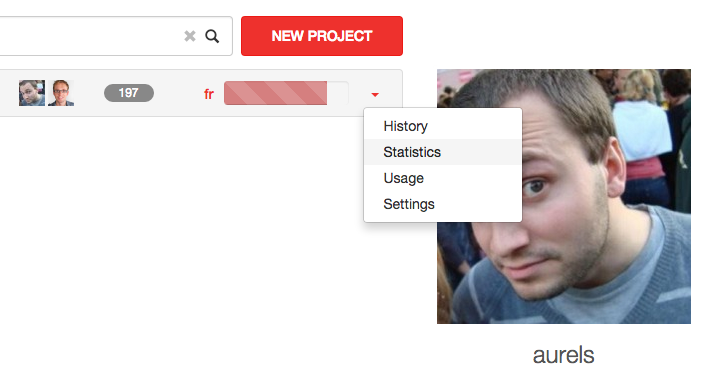This screenshot has height=378, width=716.
Task: Collapse the menu with the red caret arrow
Action: [375, 94]
